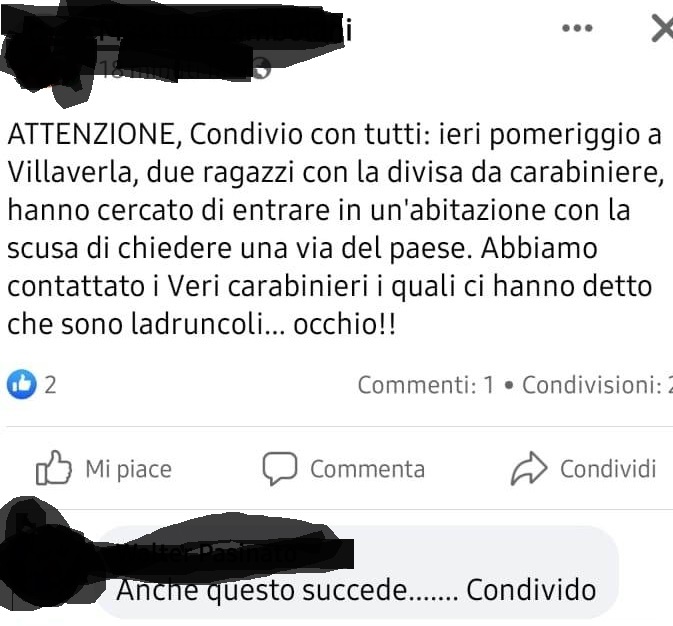Image resolution: width=673 pixels, height=626 pixels.
Task: Select the 'Commenta' text button
Action: tap(367, 469)
